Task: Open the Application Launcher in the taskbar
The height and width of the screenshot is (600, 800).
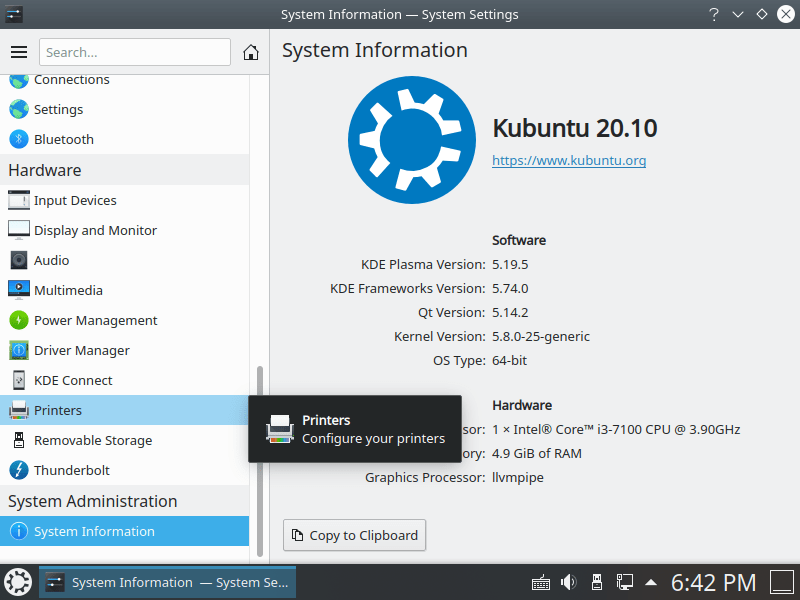Action: (x=18, y=582)
